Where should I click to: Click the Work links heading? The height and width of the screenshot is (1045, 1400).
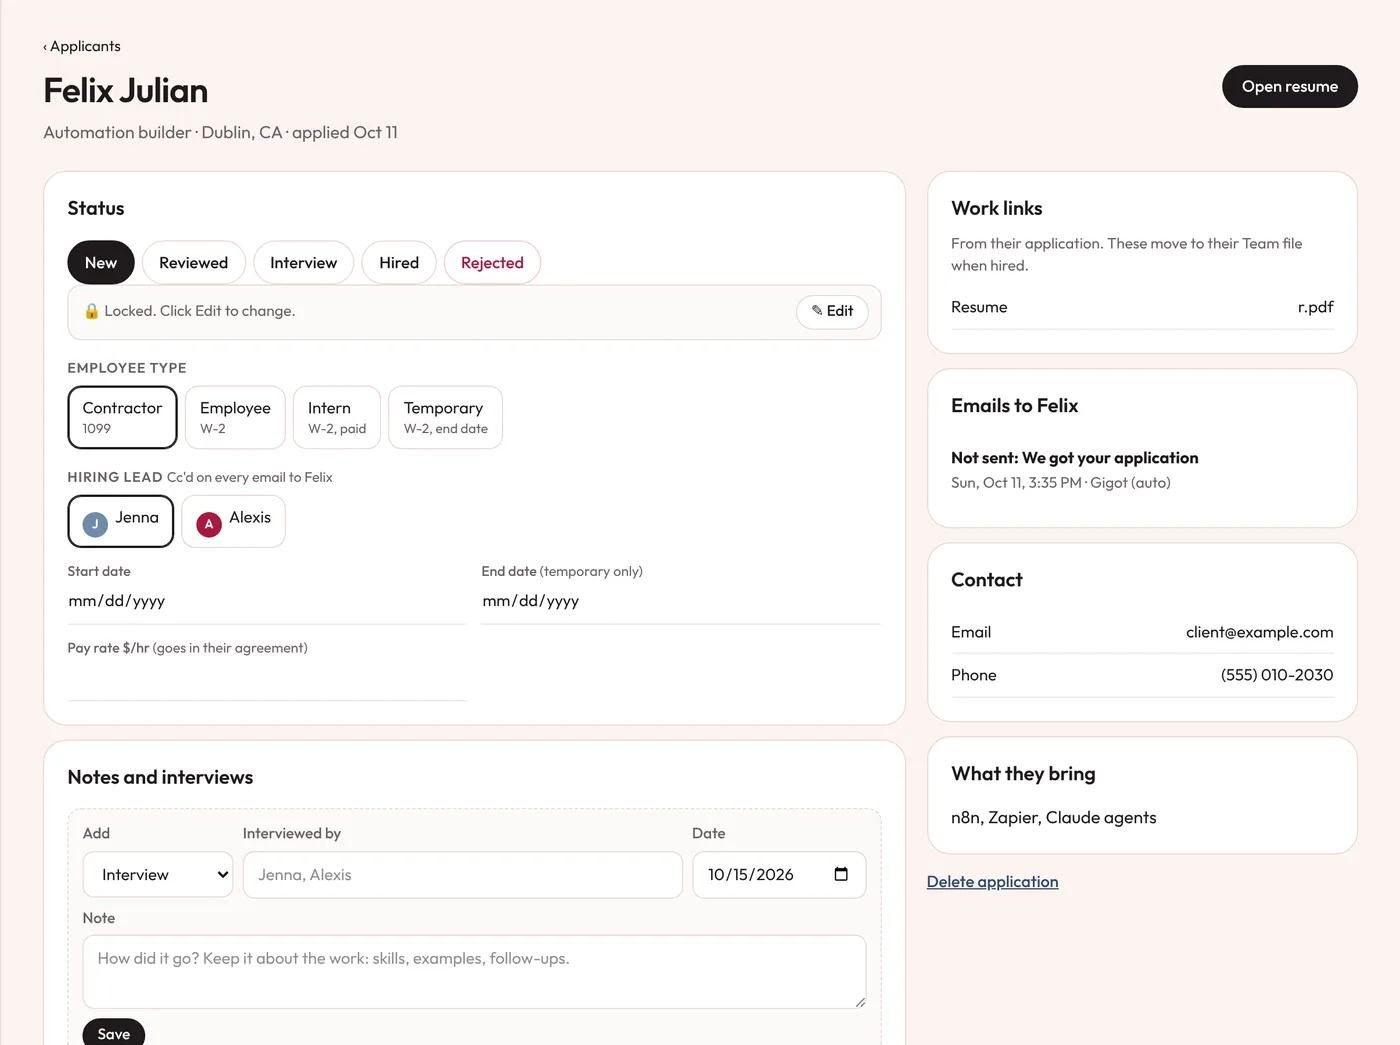[x=997, y=208]
